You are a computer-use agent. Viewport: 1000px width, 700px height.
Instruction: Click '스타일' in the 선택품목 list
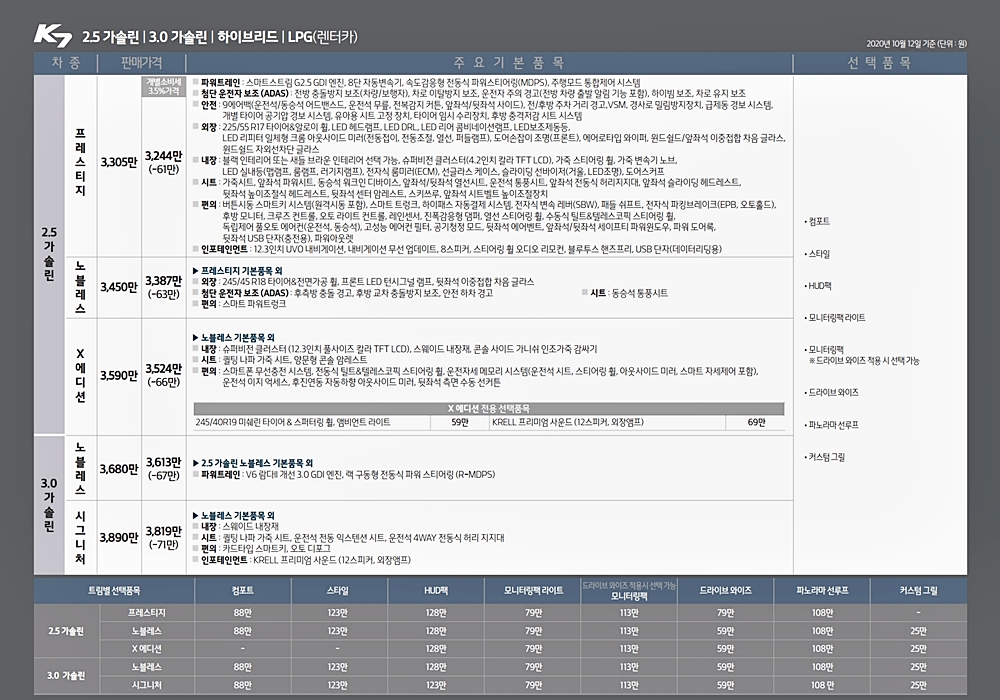coord(819,254)
